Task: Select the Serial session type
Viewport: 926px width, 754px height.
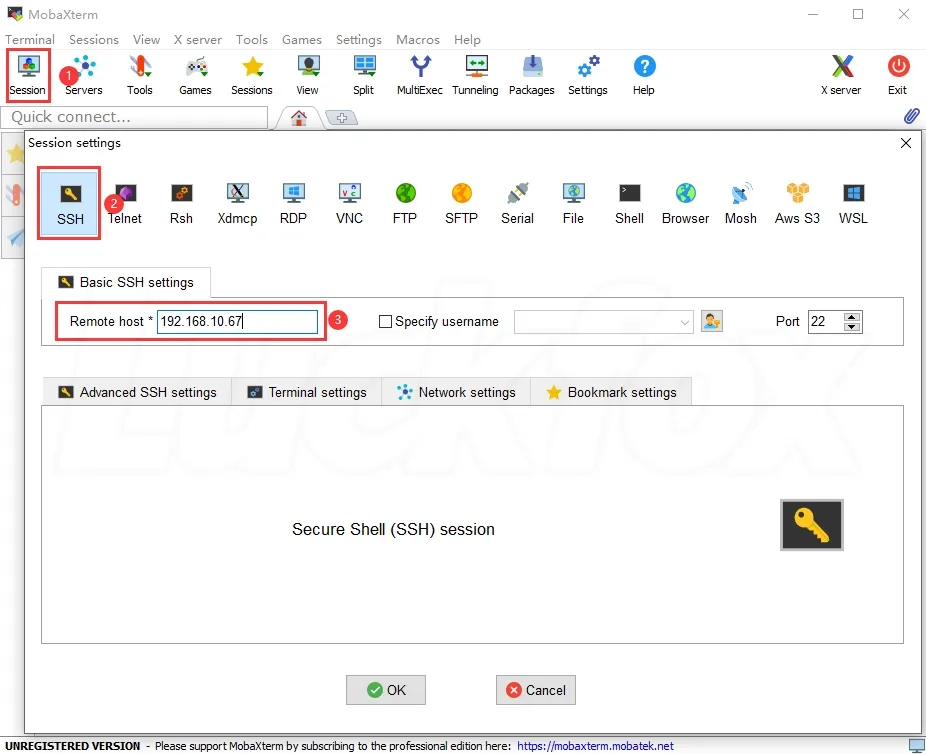Action: 518,204
